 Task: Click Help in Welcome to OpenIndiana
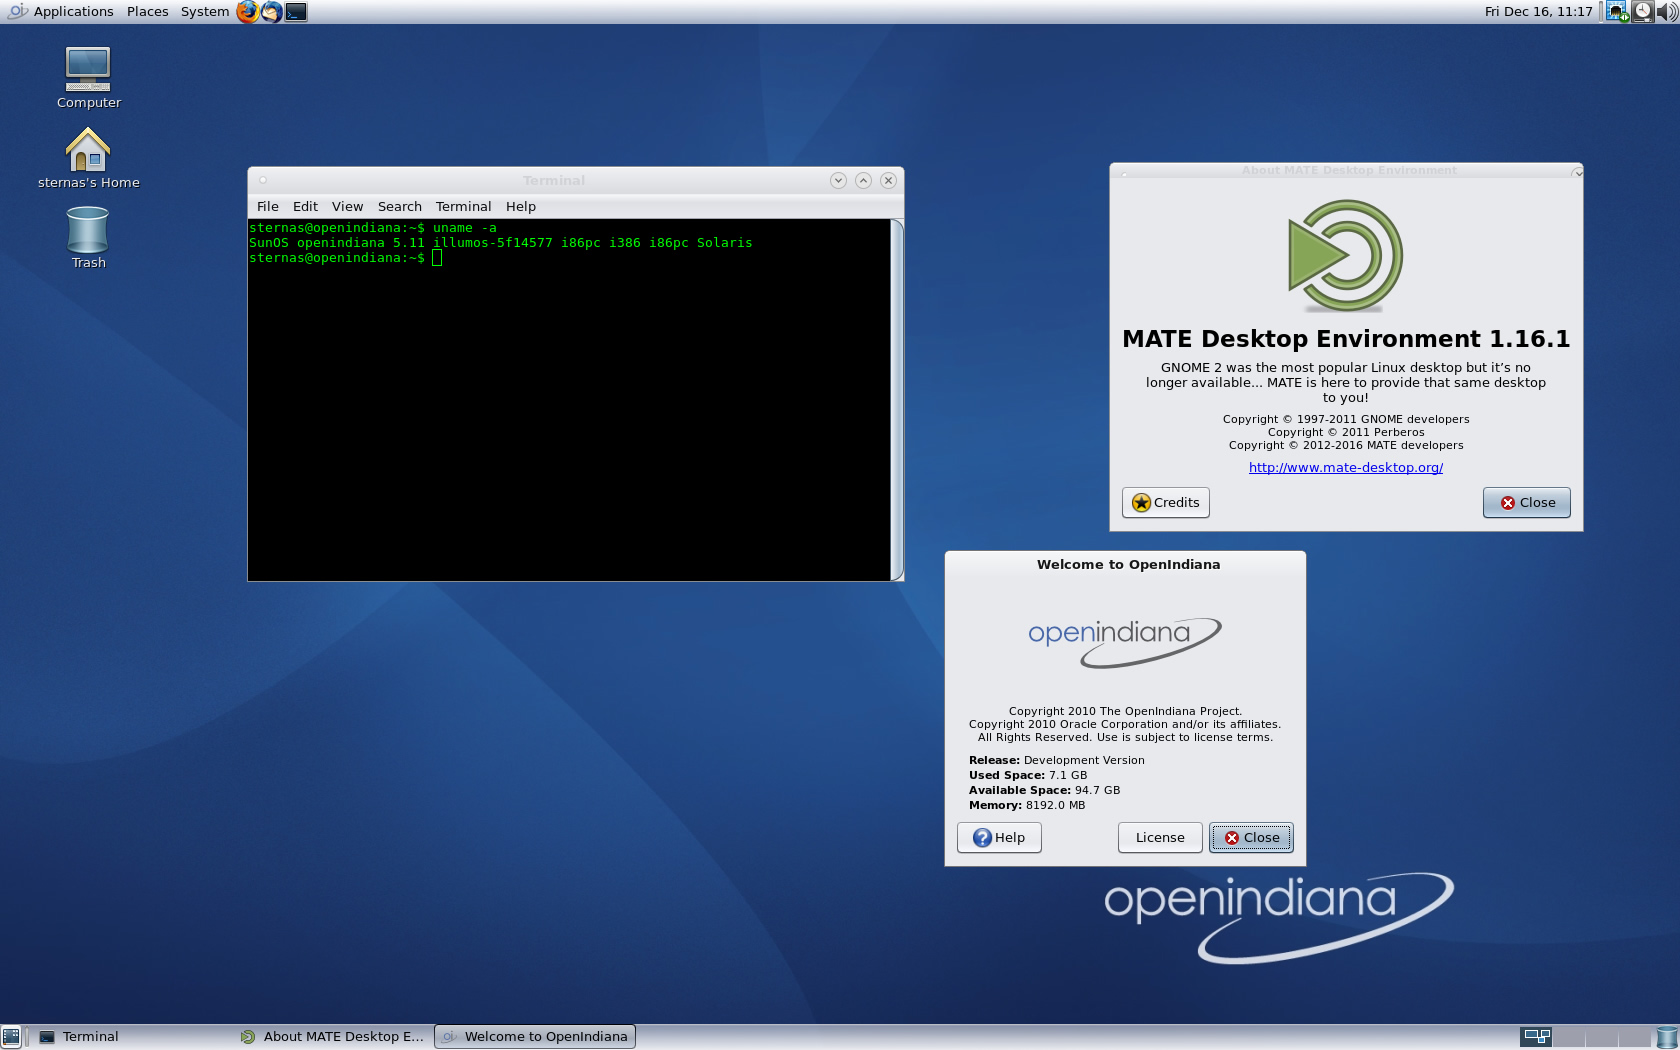(x=999, y=838)
